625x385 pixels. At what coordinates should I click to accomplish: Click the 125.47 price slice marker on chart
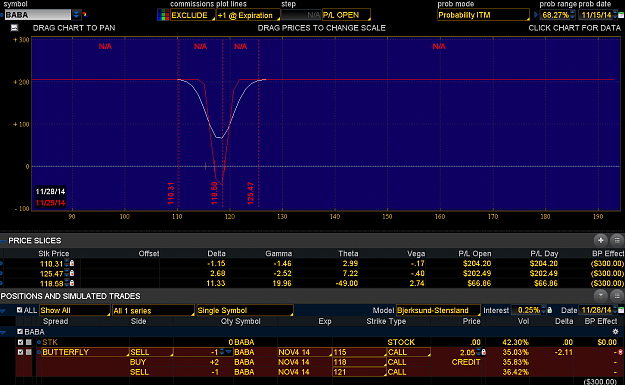250,193
